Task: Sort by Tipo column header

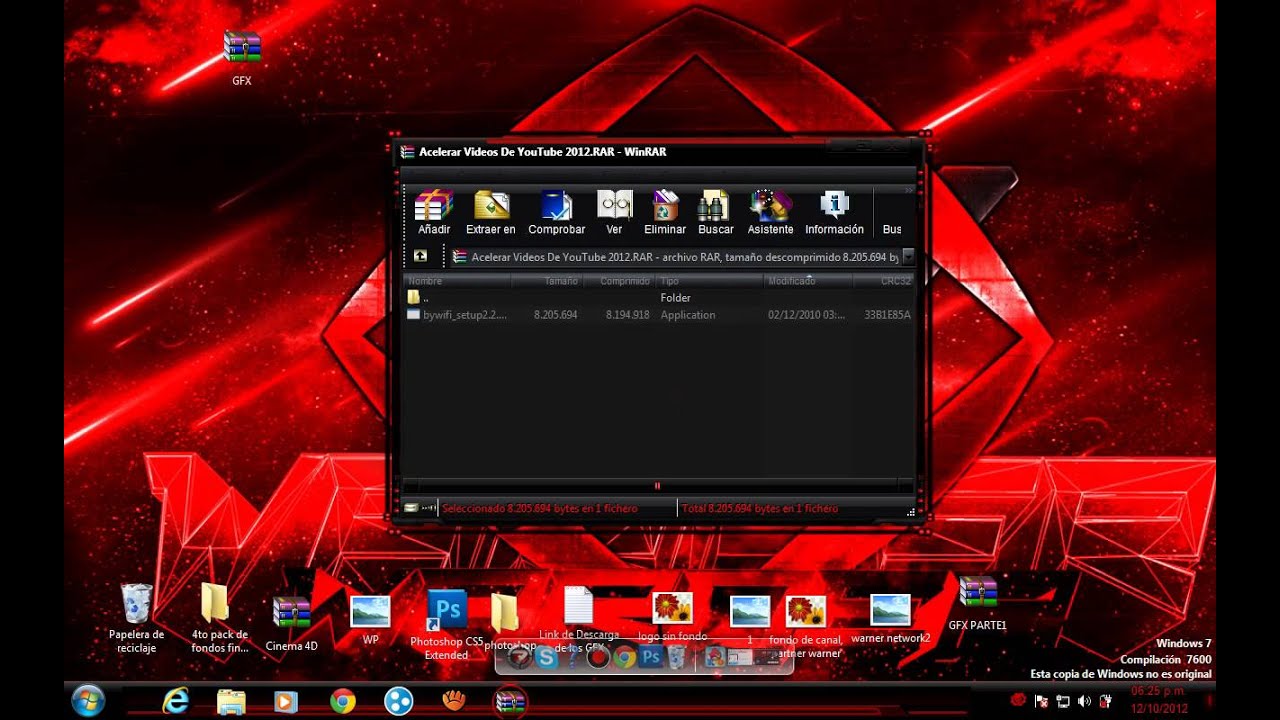Action: tap(710, 281)
